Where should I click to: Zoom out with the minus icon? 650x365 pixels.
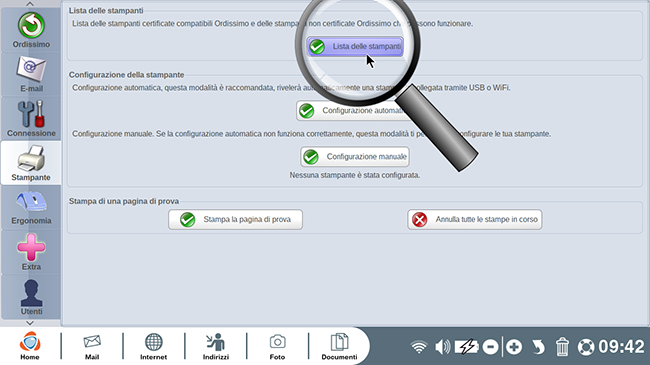pyautogui.click(x=490, y=347)
